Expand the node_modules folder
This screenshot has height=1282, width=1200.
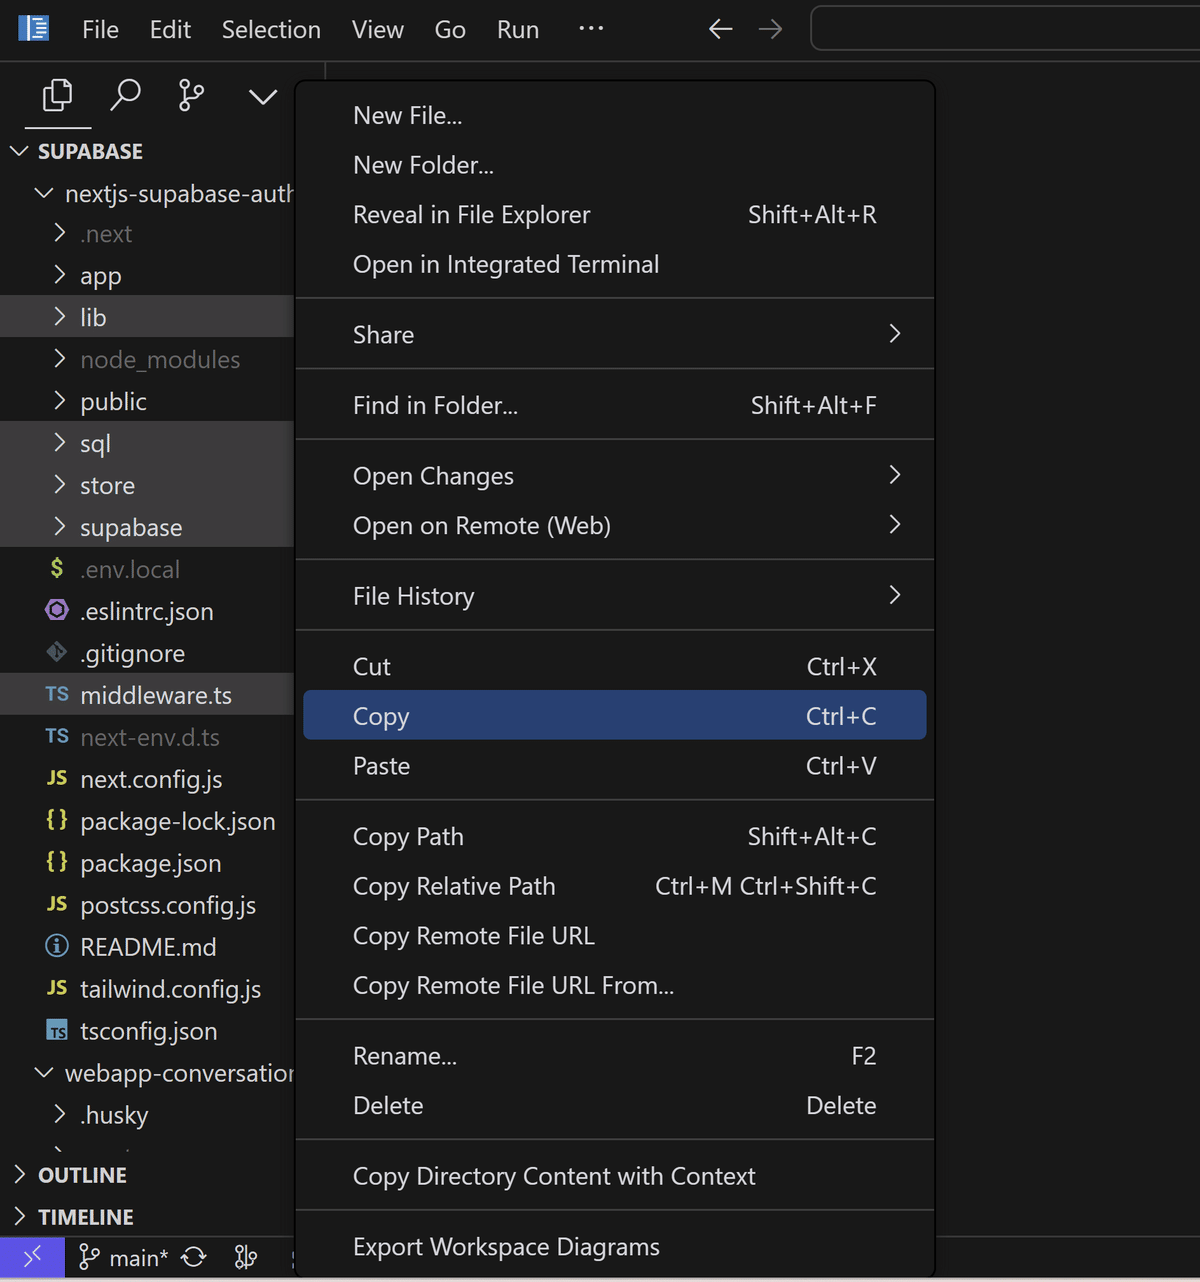click(x=60, y=359)
